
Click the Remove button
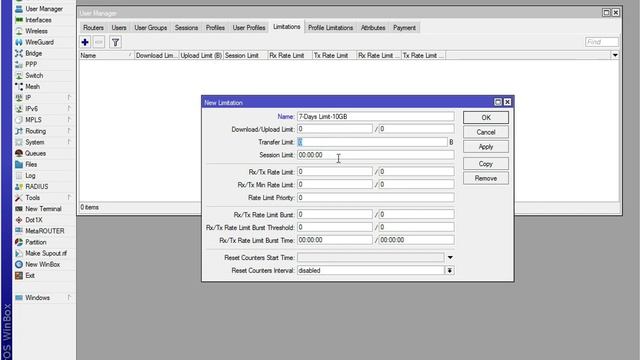click(486, 178)
